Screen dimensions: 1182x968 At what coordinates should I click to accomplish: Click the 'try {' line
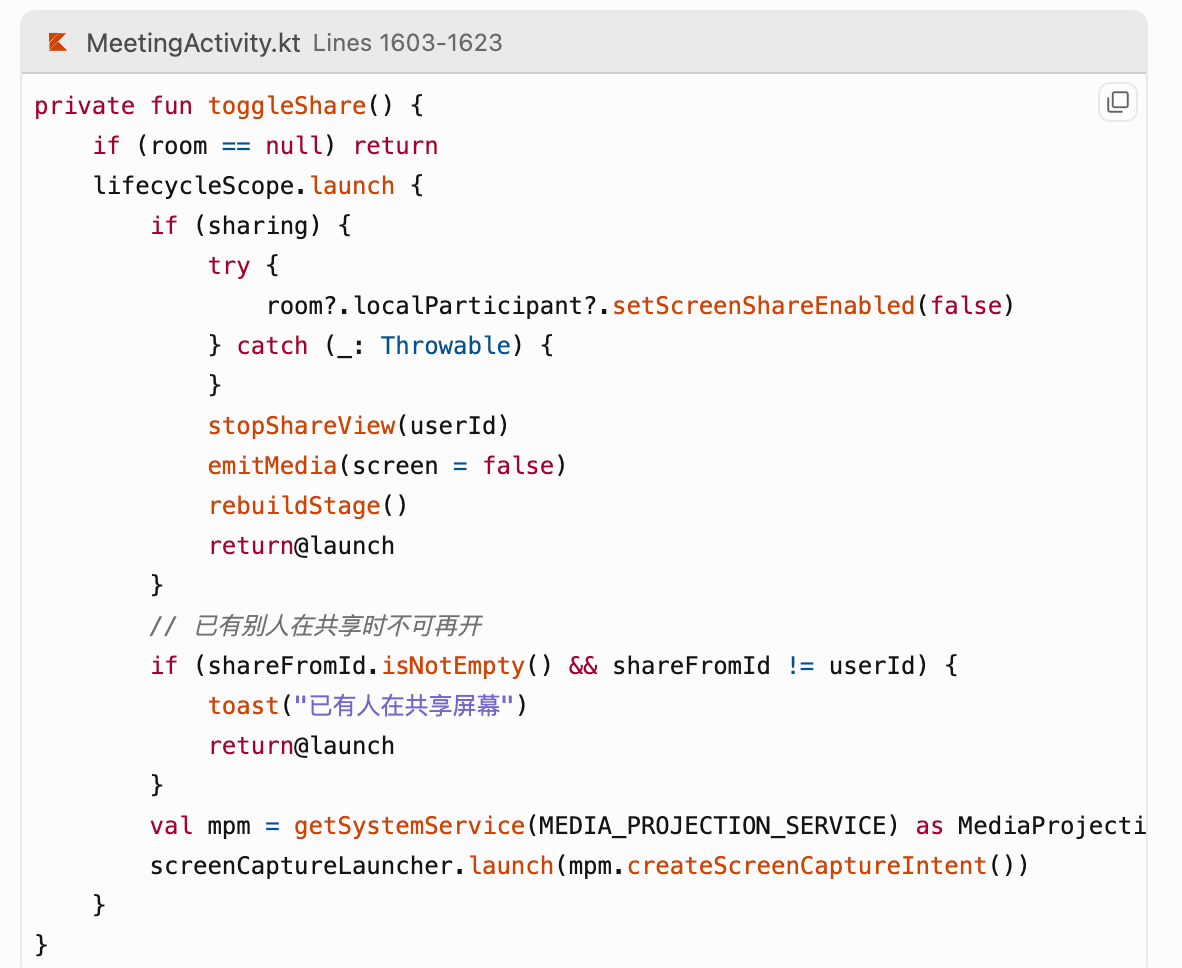(243, 265)
